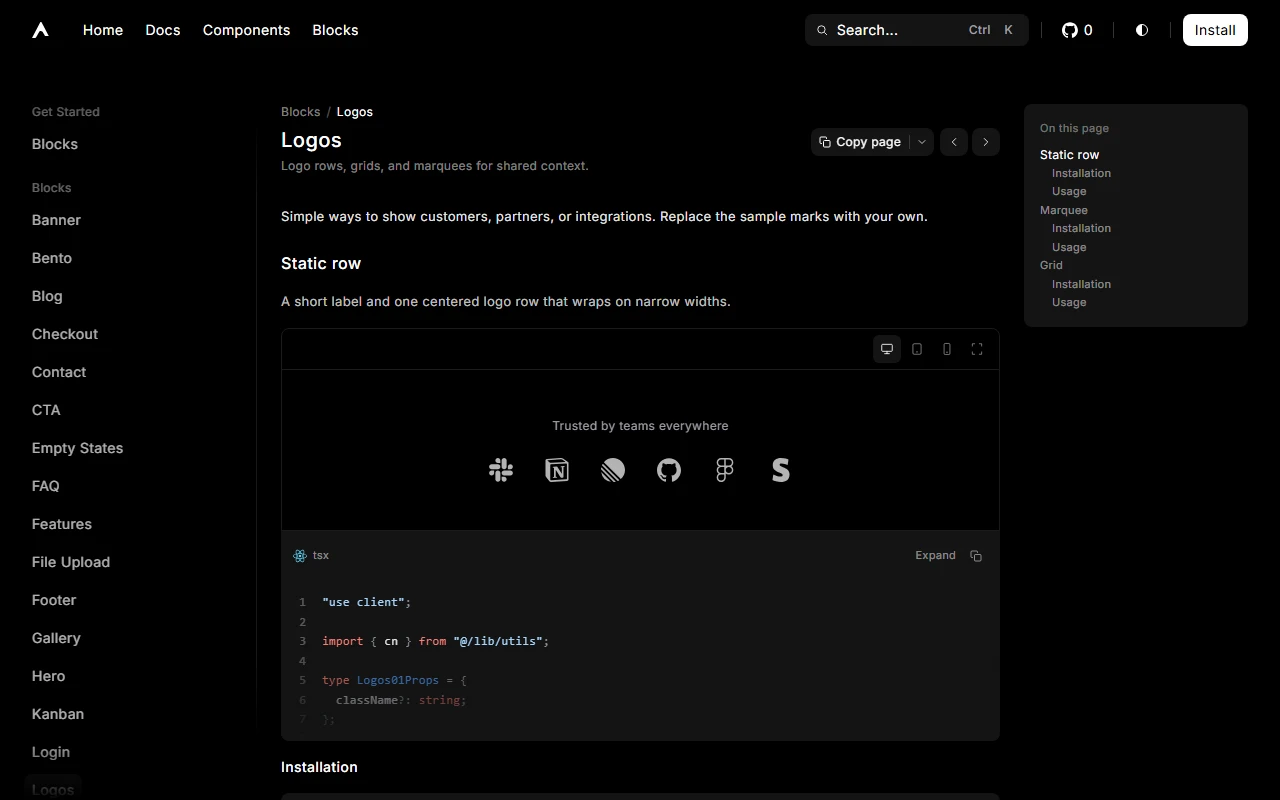Open the Checkout block page
This screenshot has height=800, width=1280.
pyautogui.click(x=65, y=334)
